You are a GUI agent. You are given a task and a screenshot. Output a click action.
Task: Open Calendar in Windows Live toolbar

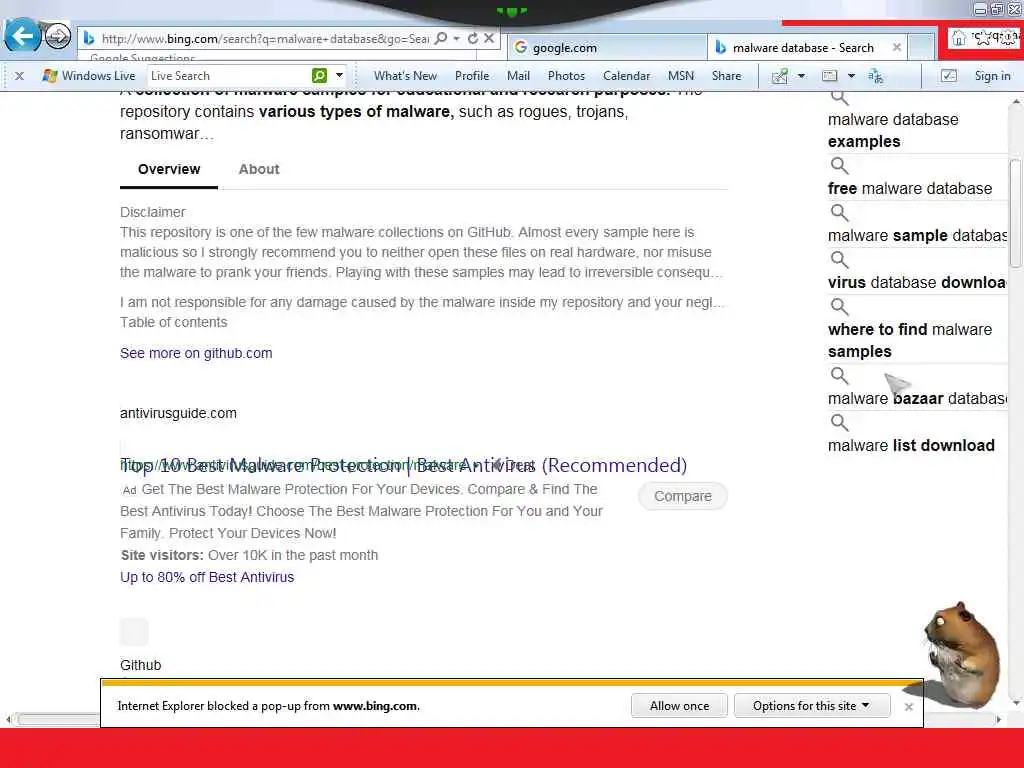tap(626, 76)
